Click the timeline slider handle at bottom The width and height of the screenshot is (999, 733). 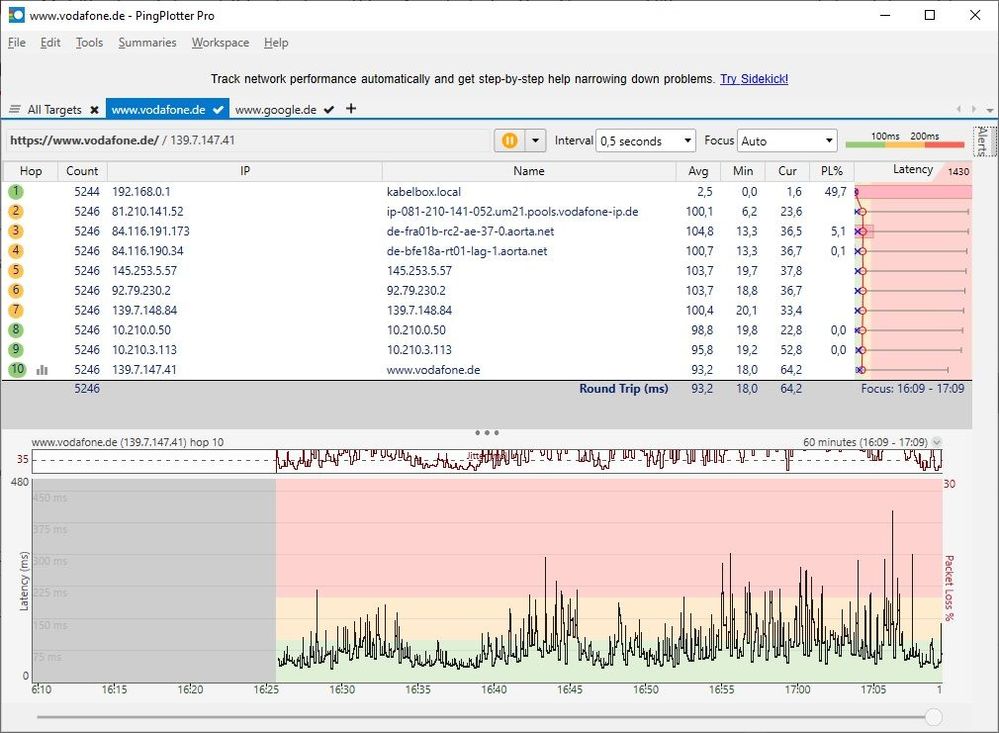click(x=933, y=717)
